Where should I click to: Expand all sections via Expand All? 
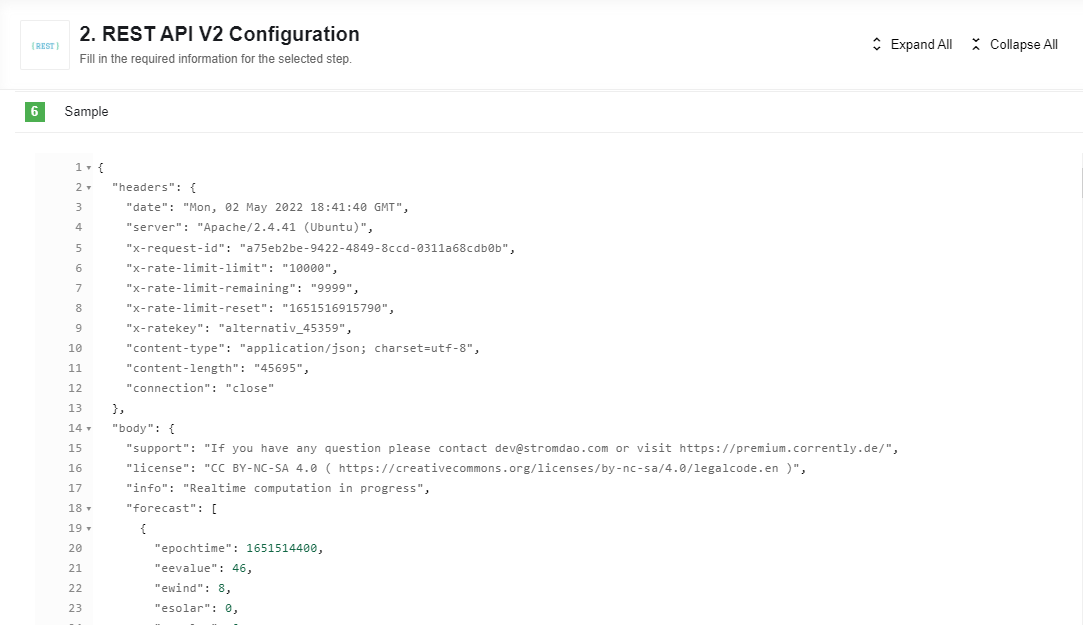click(x=912, y=44)
